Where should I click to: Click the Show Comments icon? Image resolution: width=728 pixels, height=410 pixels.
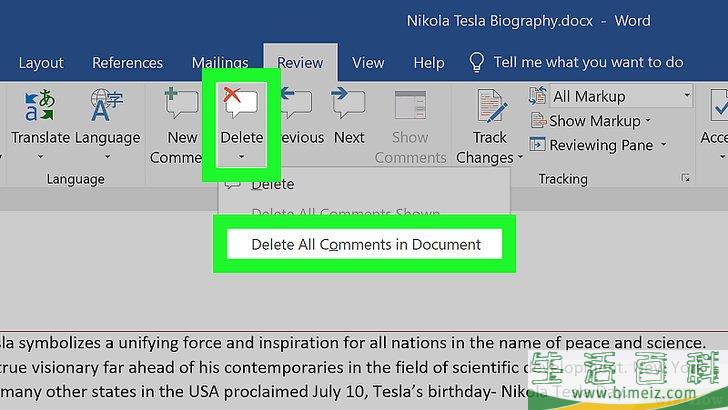pyautogui.click(x=410, y=105)
